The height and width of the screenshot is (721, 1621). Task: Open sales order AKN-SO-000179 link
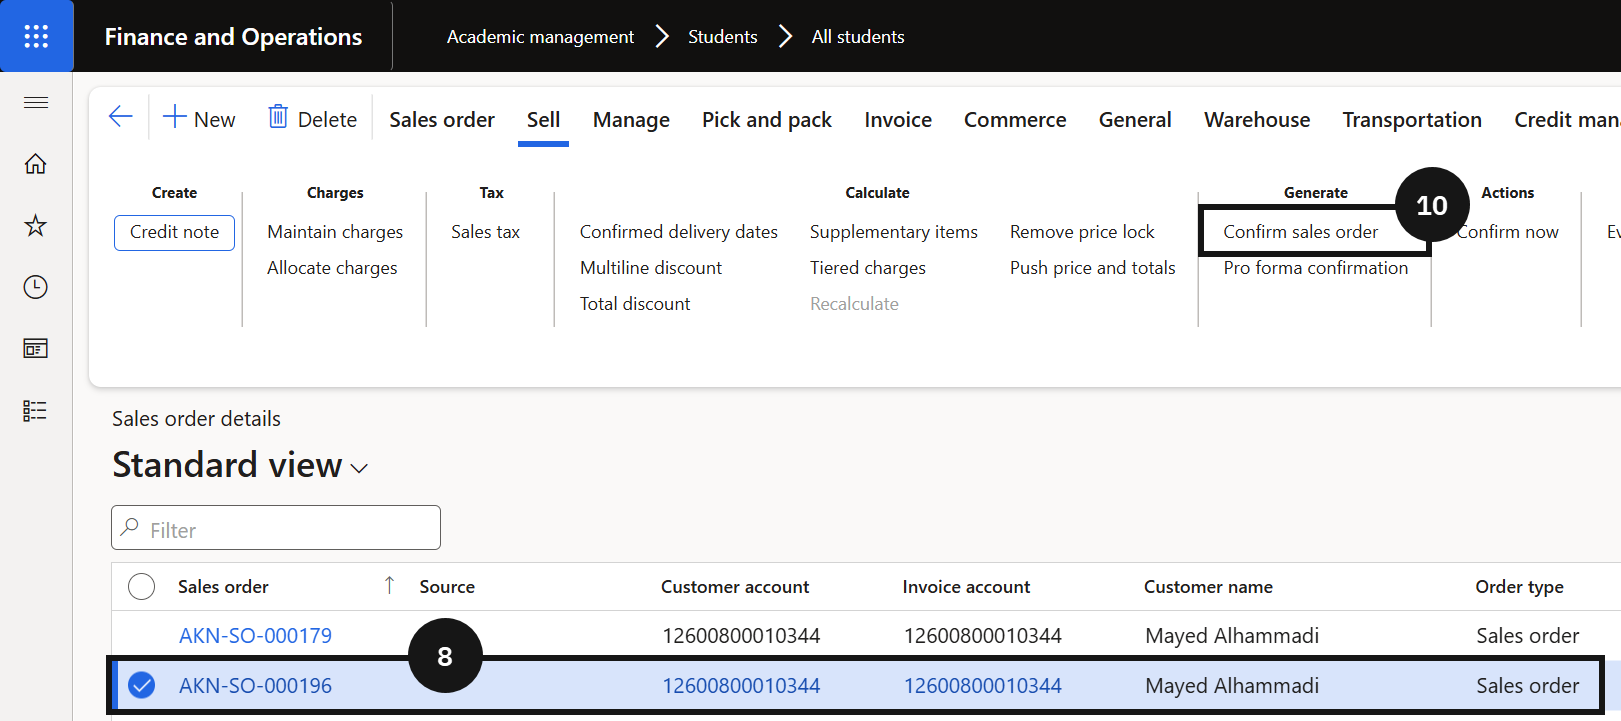pos(255,636)
